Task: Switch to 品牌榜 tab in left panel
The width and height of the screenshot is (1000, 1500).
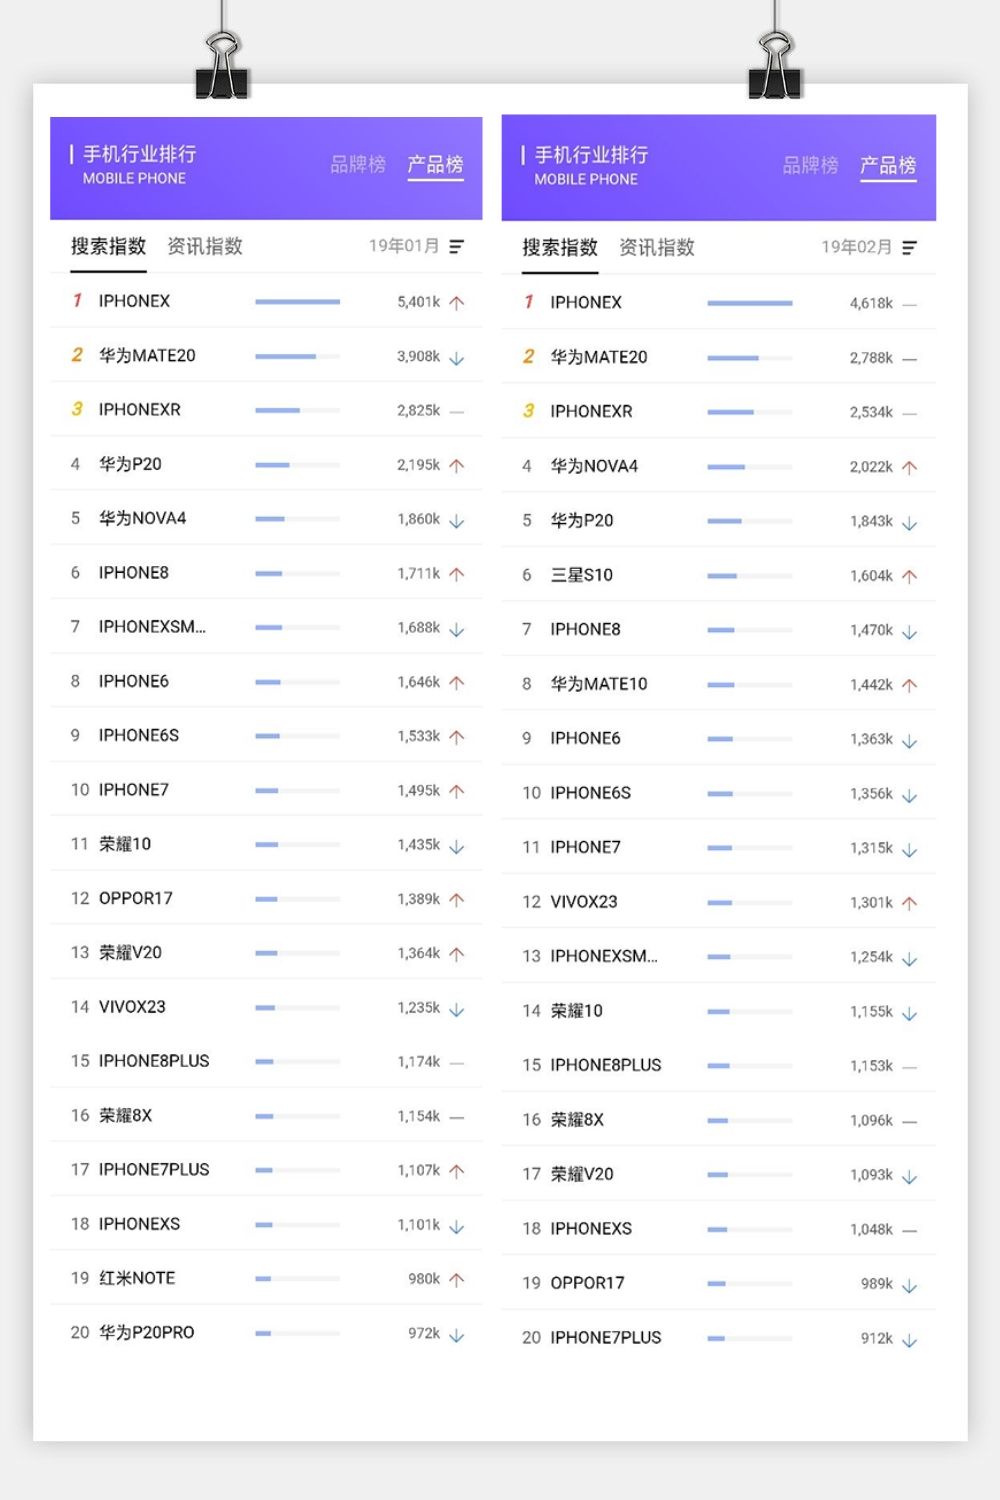Action: pos(358,165)
